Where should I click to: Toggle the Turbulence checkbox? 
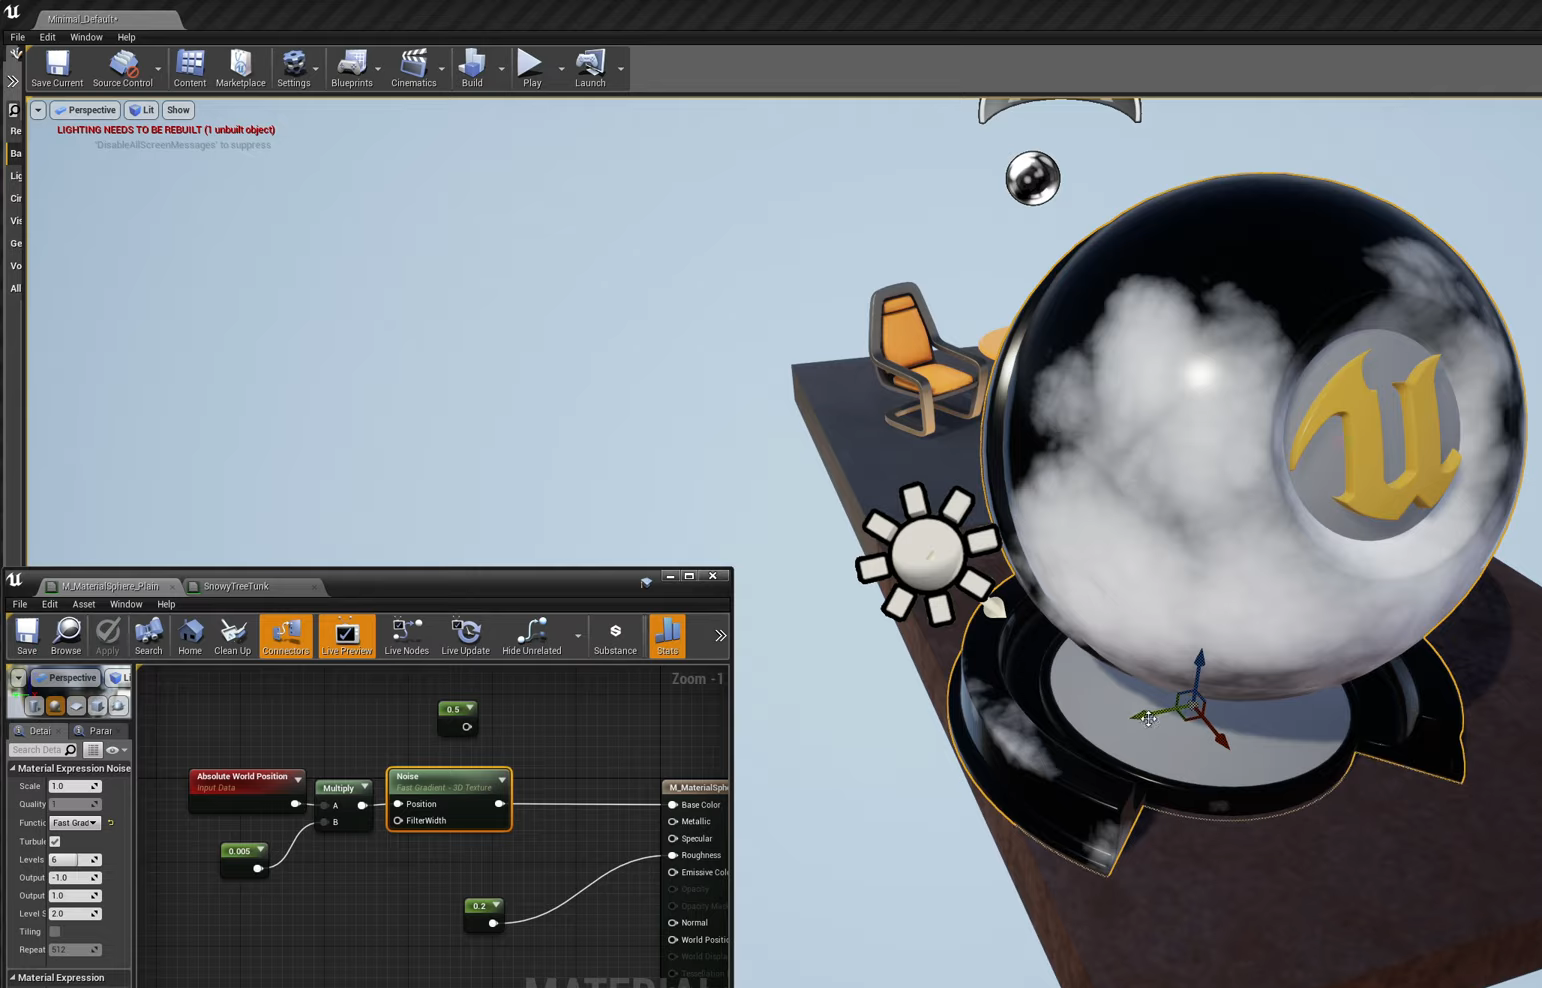pyautogui.click(x=55, y=842)
